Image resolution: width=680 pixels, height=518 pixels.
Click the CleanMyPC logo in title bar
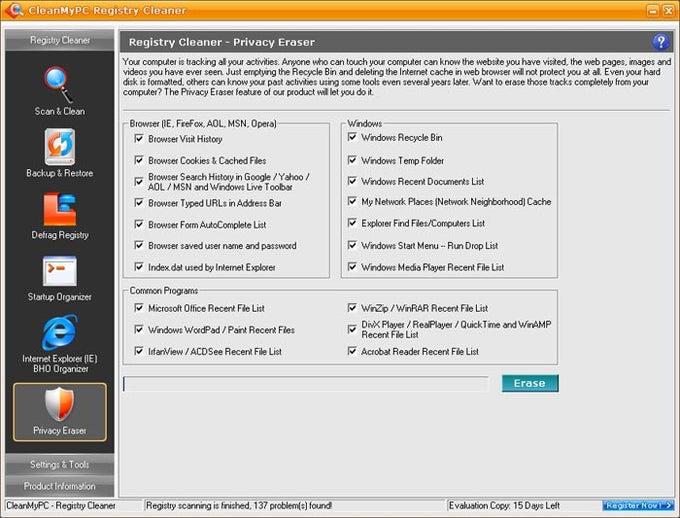pyautogui.click(x=13, y=10)
